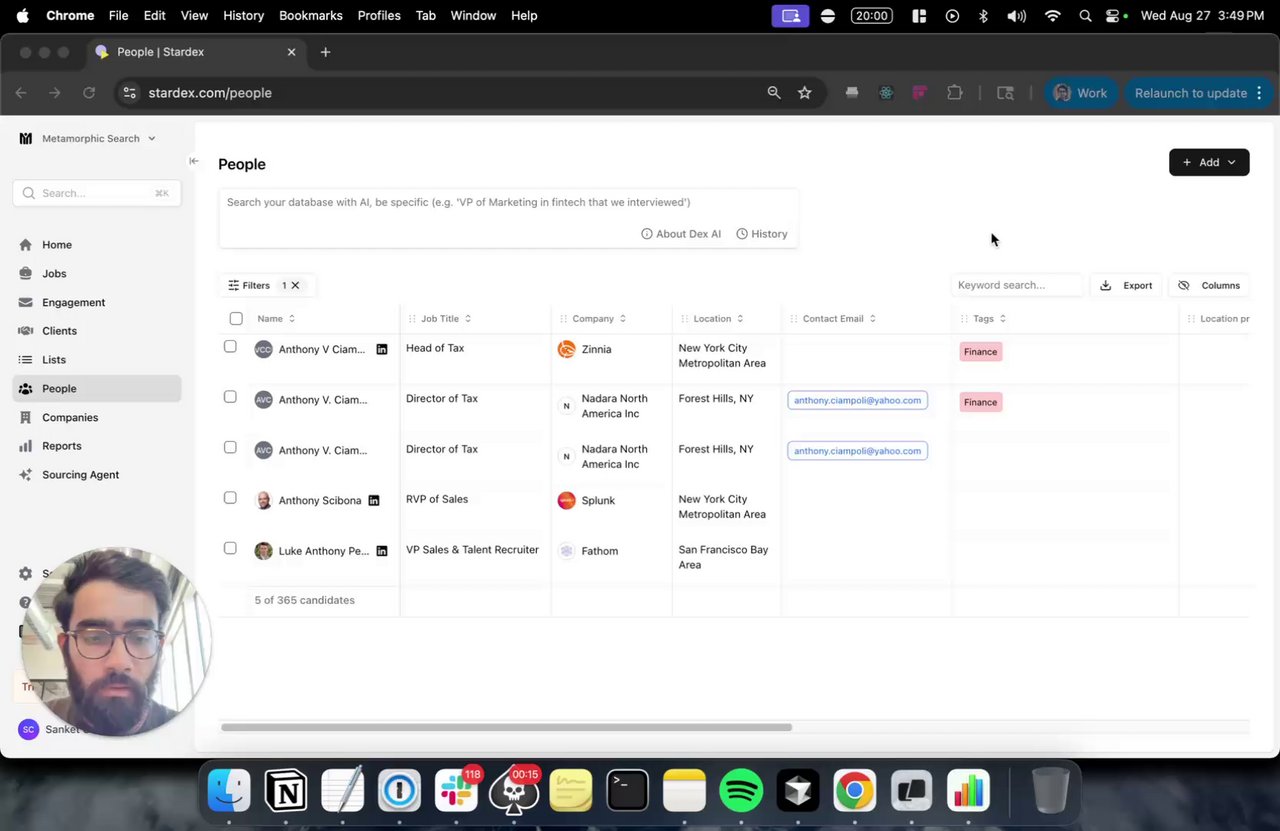Navigate to Clients in the sidebar
Viewport: 1280px width, 831px height.
[x=97, y=331]
